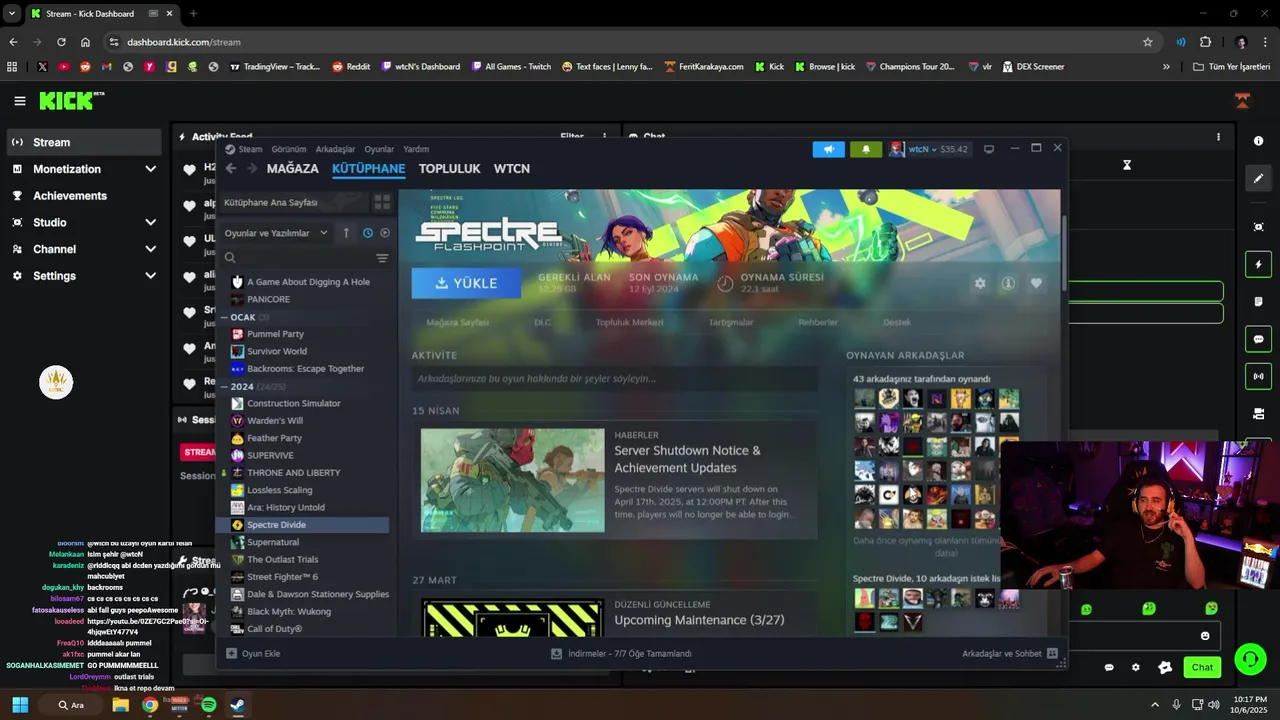Click Oyun Ekle button
This screenshot has height=720, width=1280.
[253, 653]
